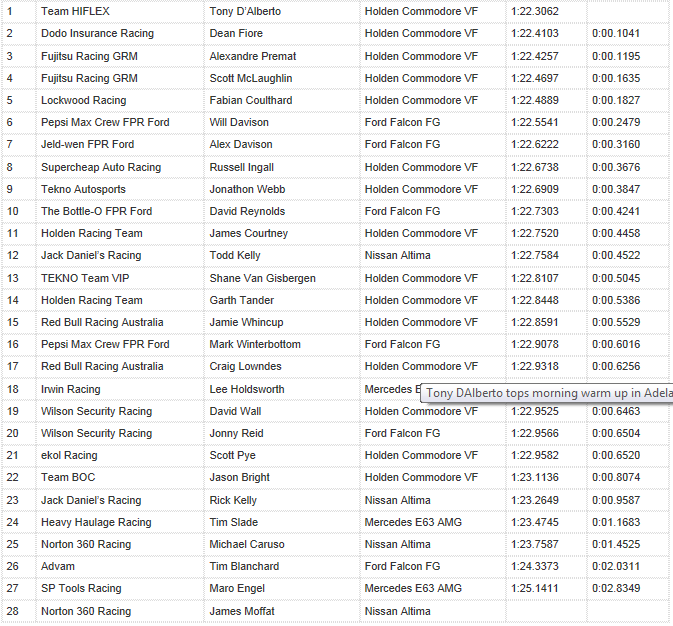Select driver Todd Kelly
The width and height of the screenshot is (673, 626).
tap(235, 255)
